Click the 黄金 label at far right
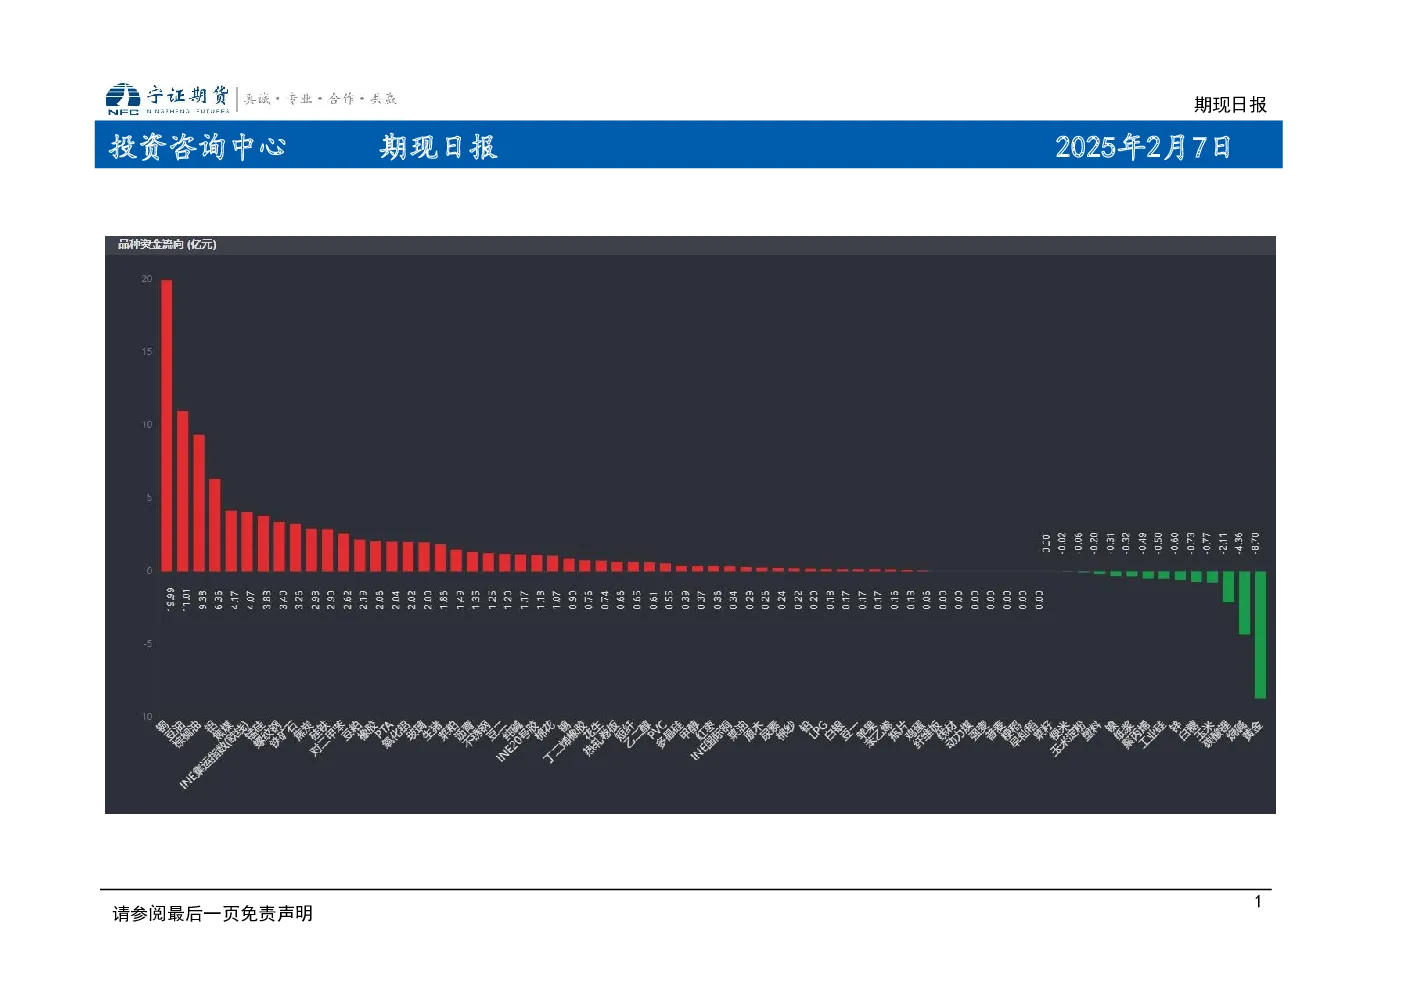 1253,731
